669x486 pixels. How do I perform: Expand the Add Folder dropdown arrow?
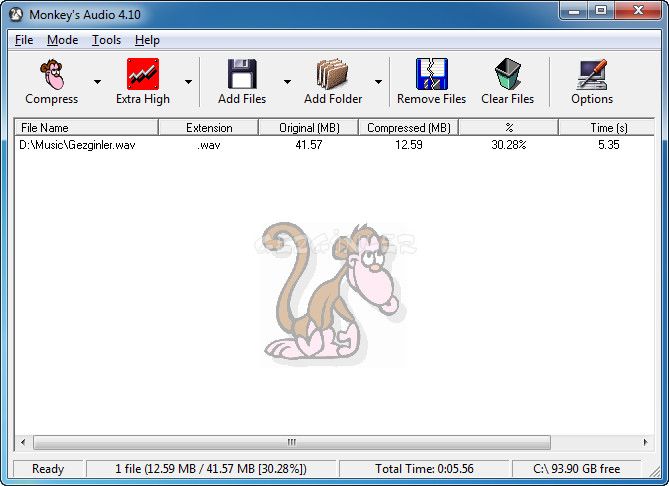[378, 81]
